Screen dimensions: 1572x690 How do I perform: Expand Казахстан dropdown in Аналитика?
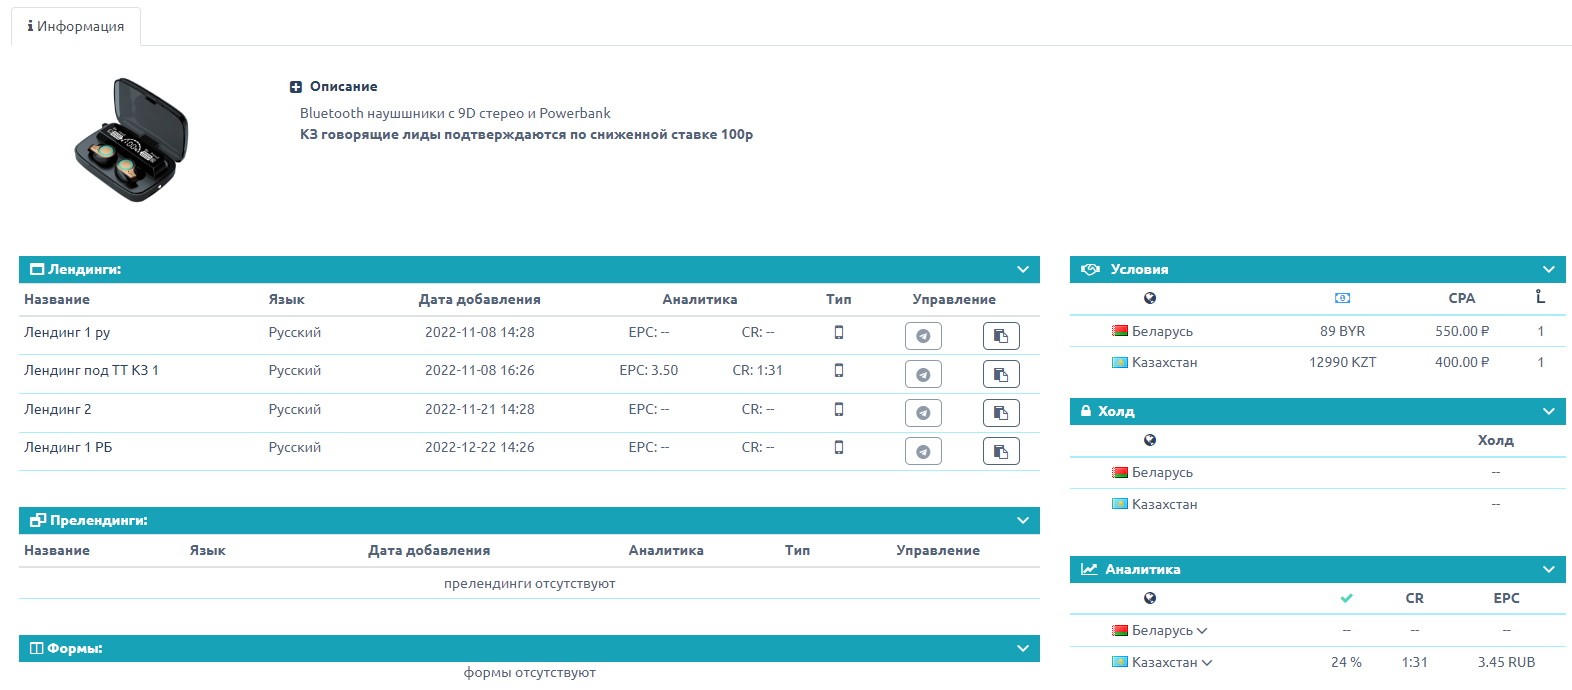(x=1207, y=663)
